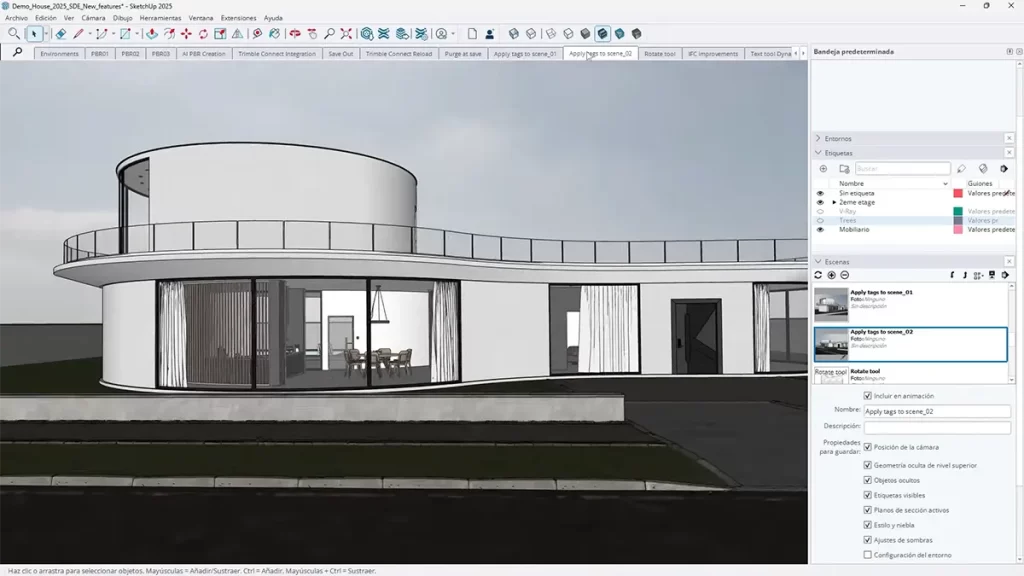Add a new scene using the plus icon

coord(831,275)
